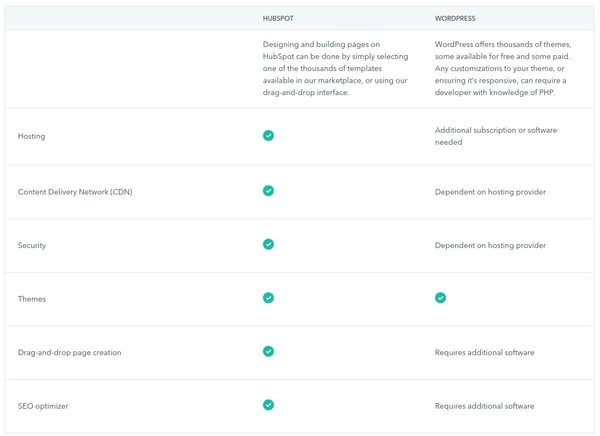
Task: Click HubSpot checkmark for Drag-and-drop page creation
Action: tap(268, 351)
